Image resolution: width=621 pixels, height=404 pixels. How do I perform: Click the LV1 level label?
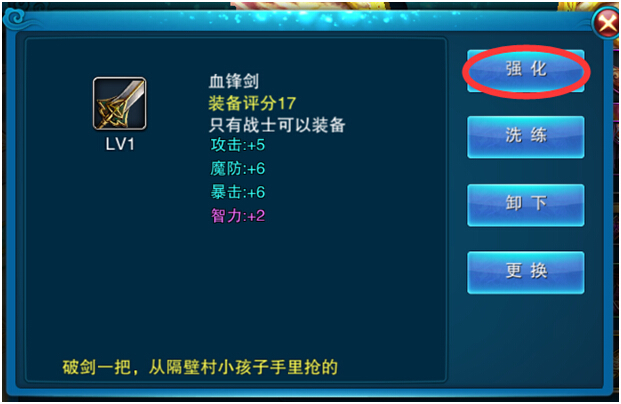tap(120, 144)
